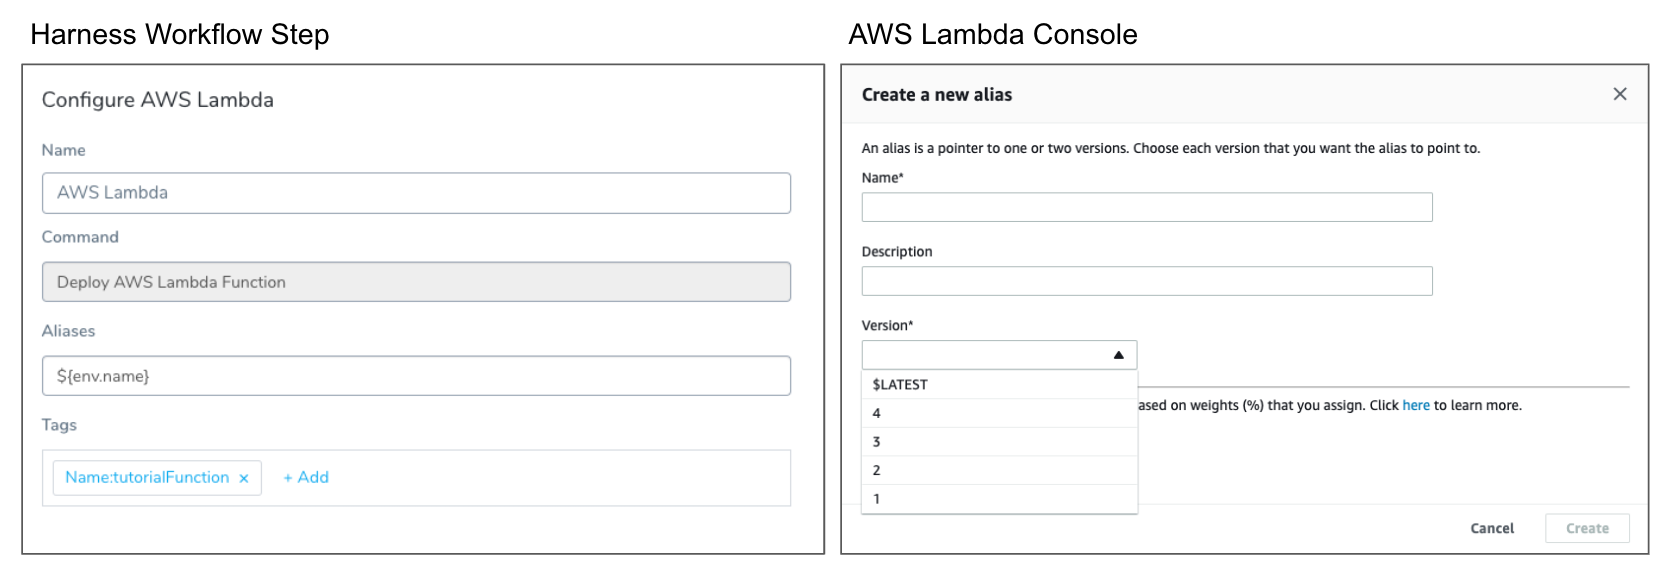The height and width of the screenshot is (578, 1666).
Task: Select $LATEST from the version list
Action: coord(999,385)
